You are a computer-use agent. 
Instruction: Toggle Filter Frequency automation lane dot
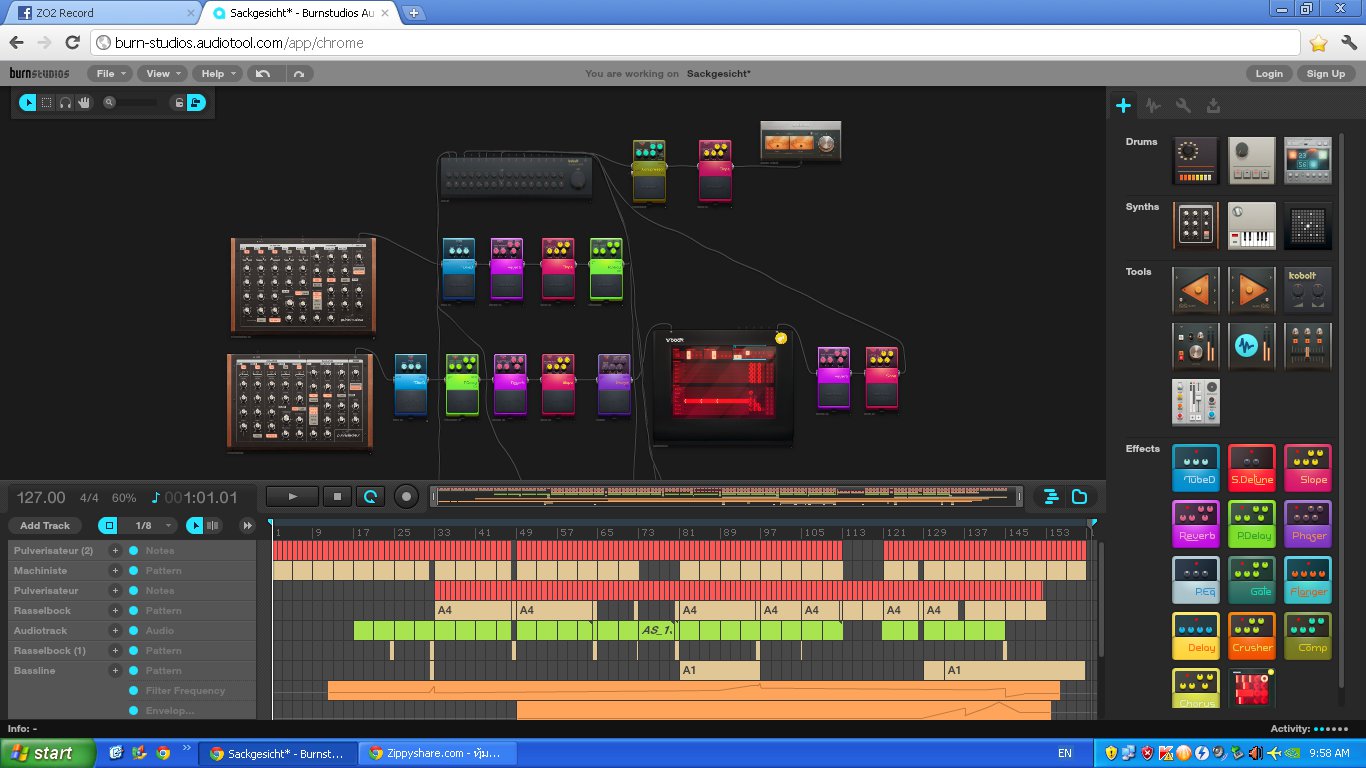click(133, 691)
